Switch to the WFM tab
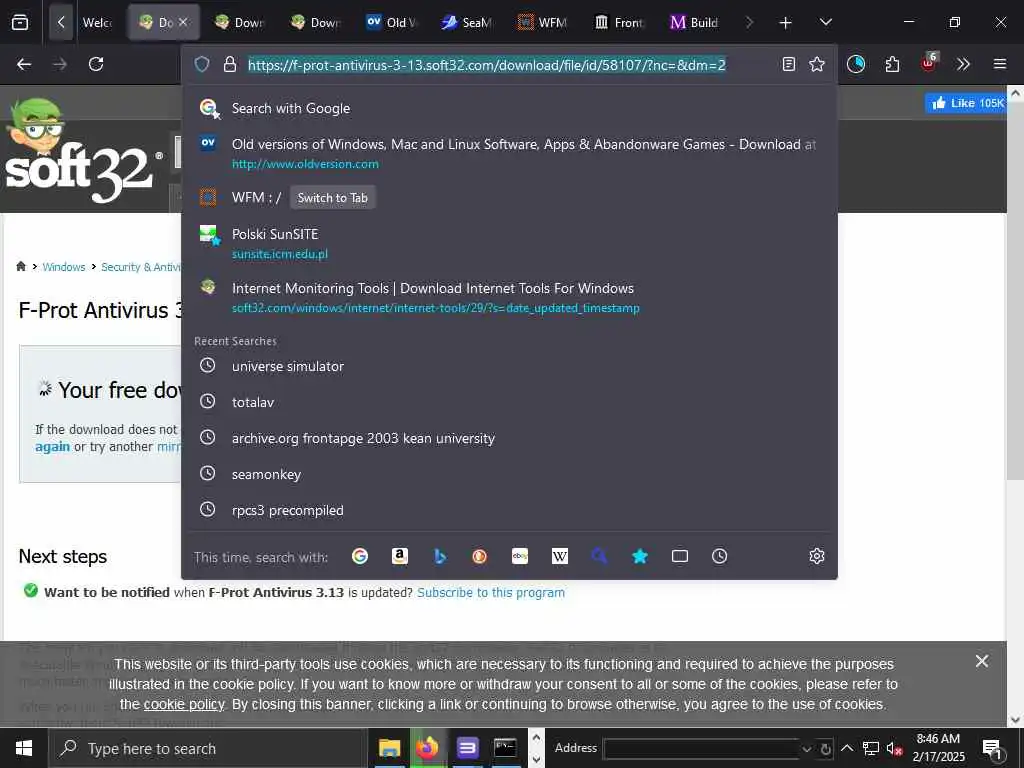Image resolution: width=1024 pixels, height=768 pixels. click(x=543, y=22)
